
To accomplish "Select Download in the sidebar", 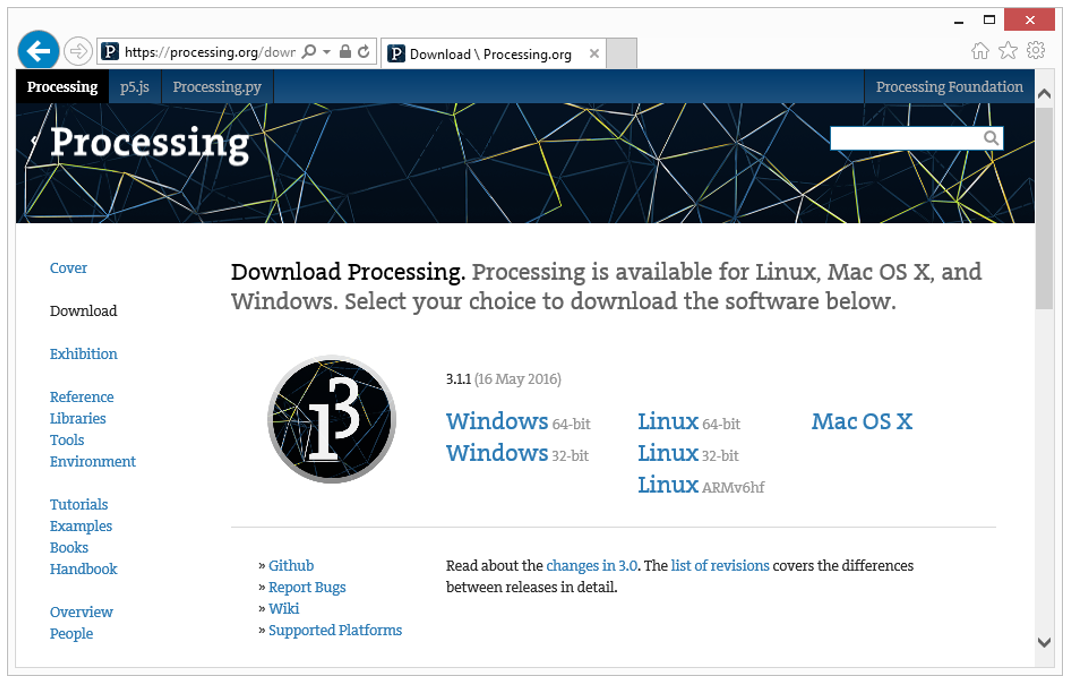I will pyautogui.click(x=83, y=311).
